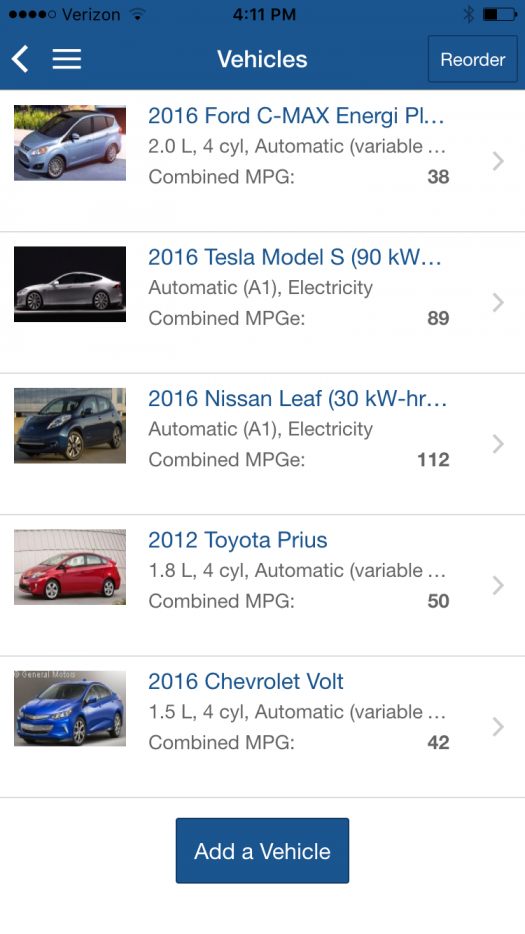Tap the Wi-Fi signal icon

tap(138, 14)
